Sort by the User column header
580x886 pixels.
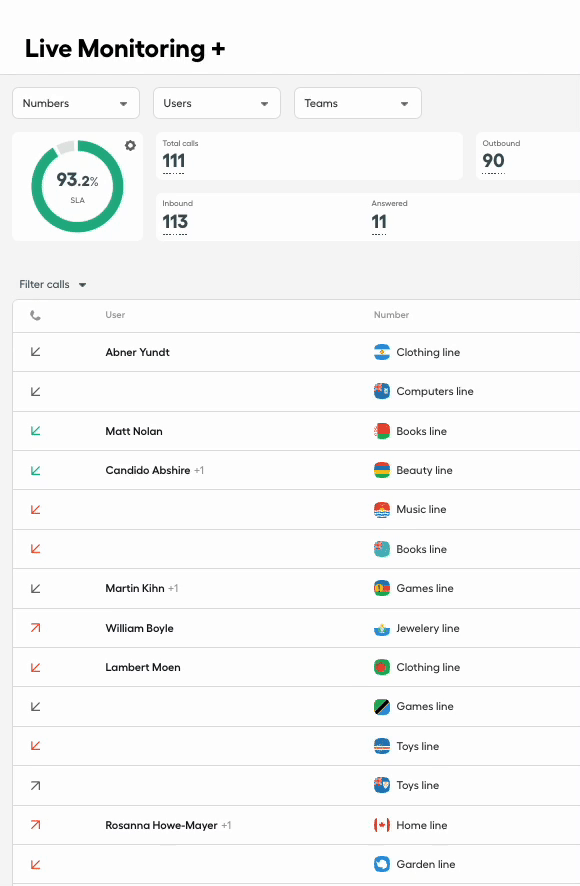tap(115, 315)
